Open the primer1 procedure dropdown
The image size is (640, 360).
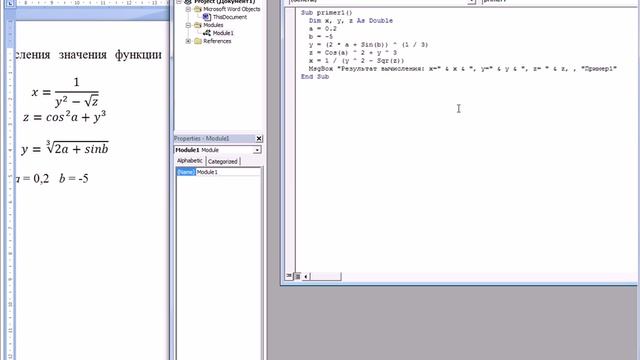click(x=559, y=2)
